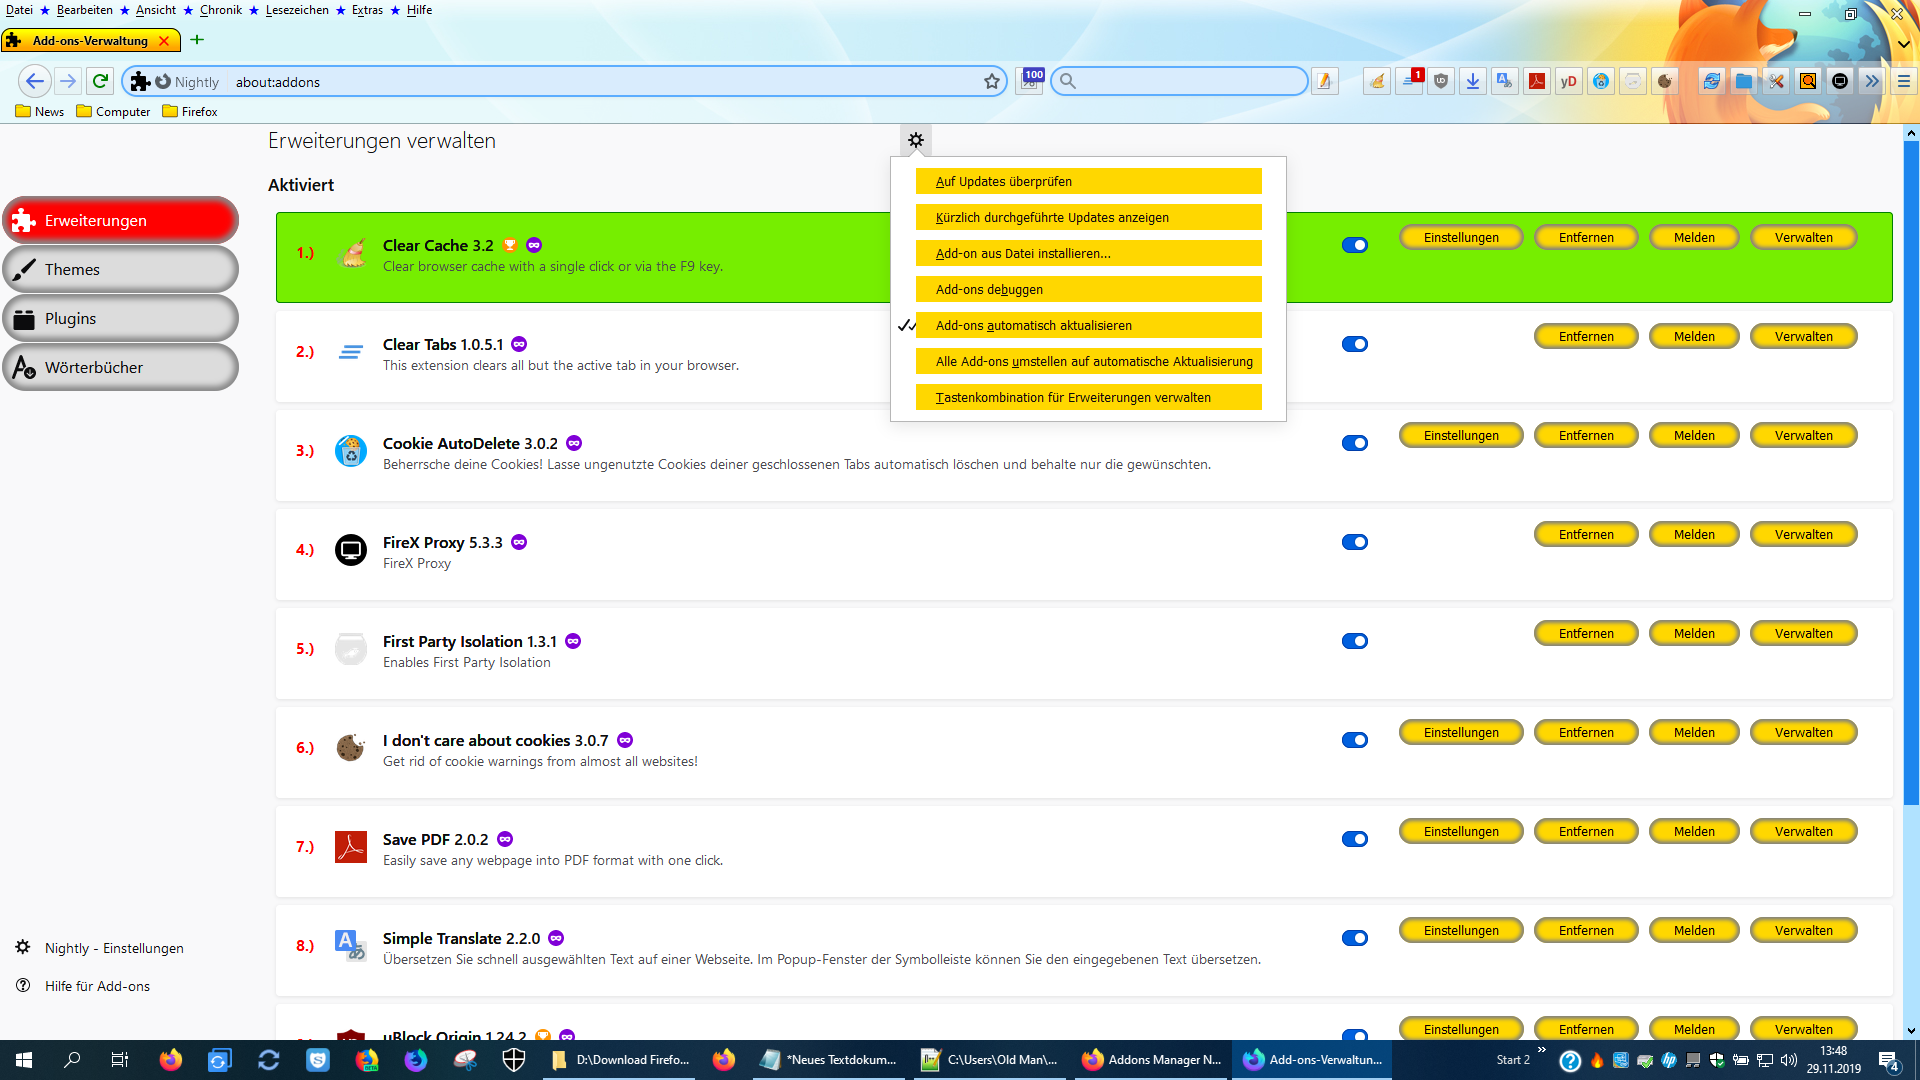Switch off Save PDF extension toggle

1355,839
